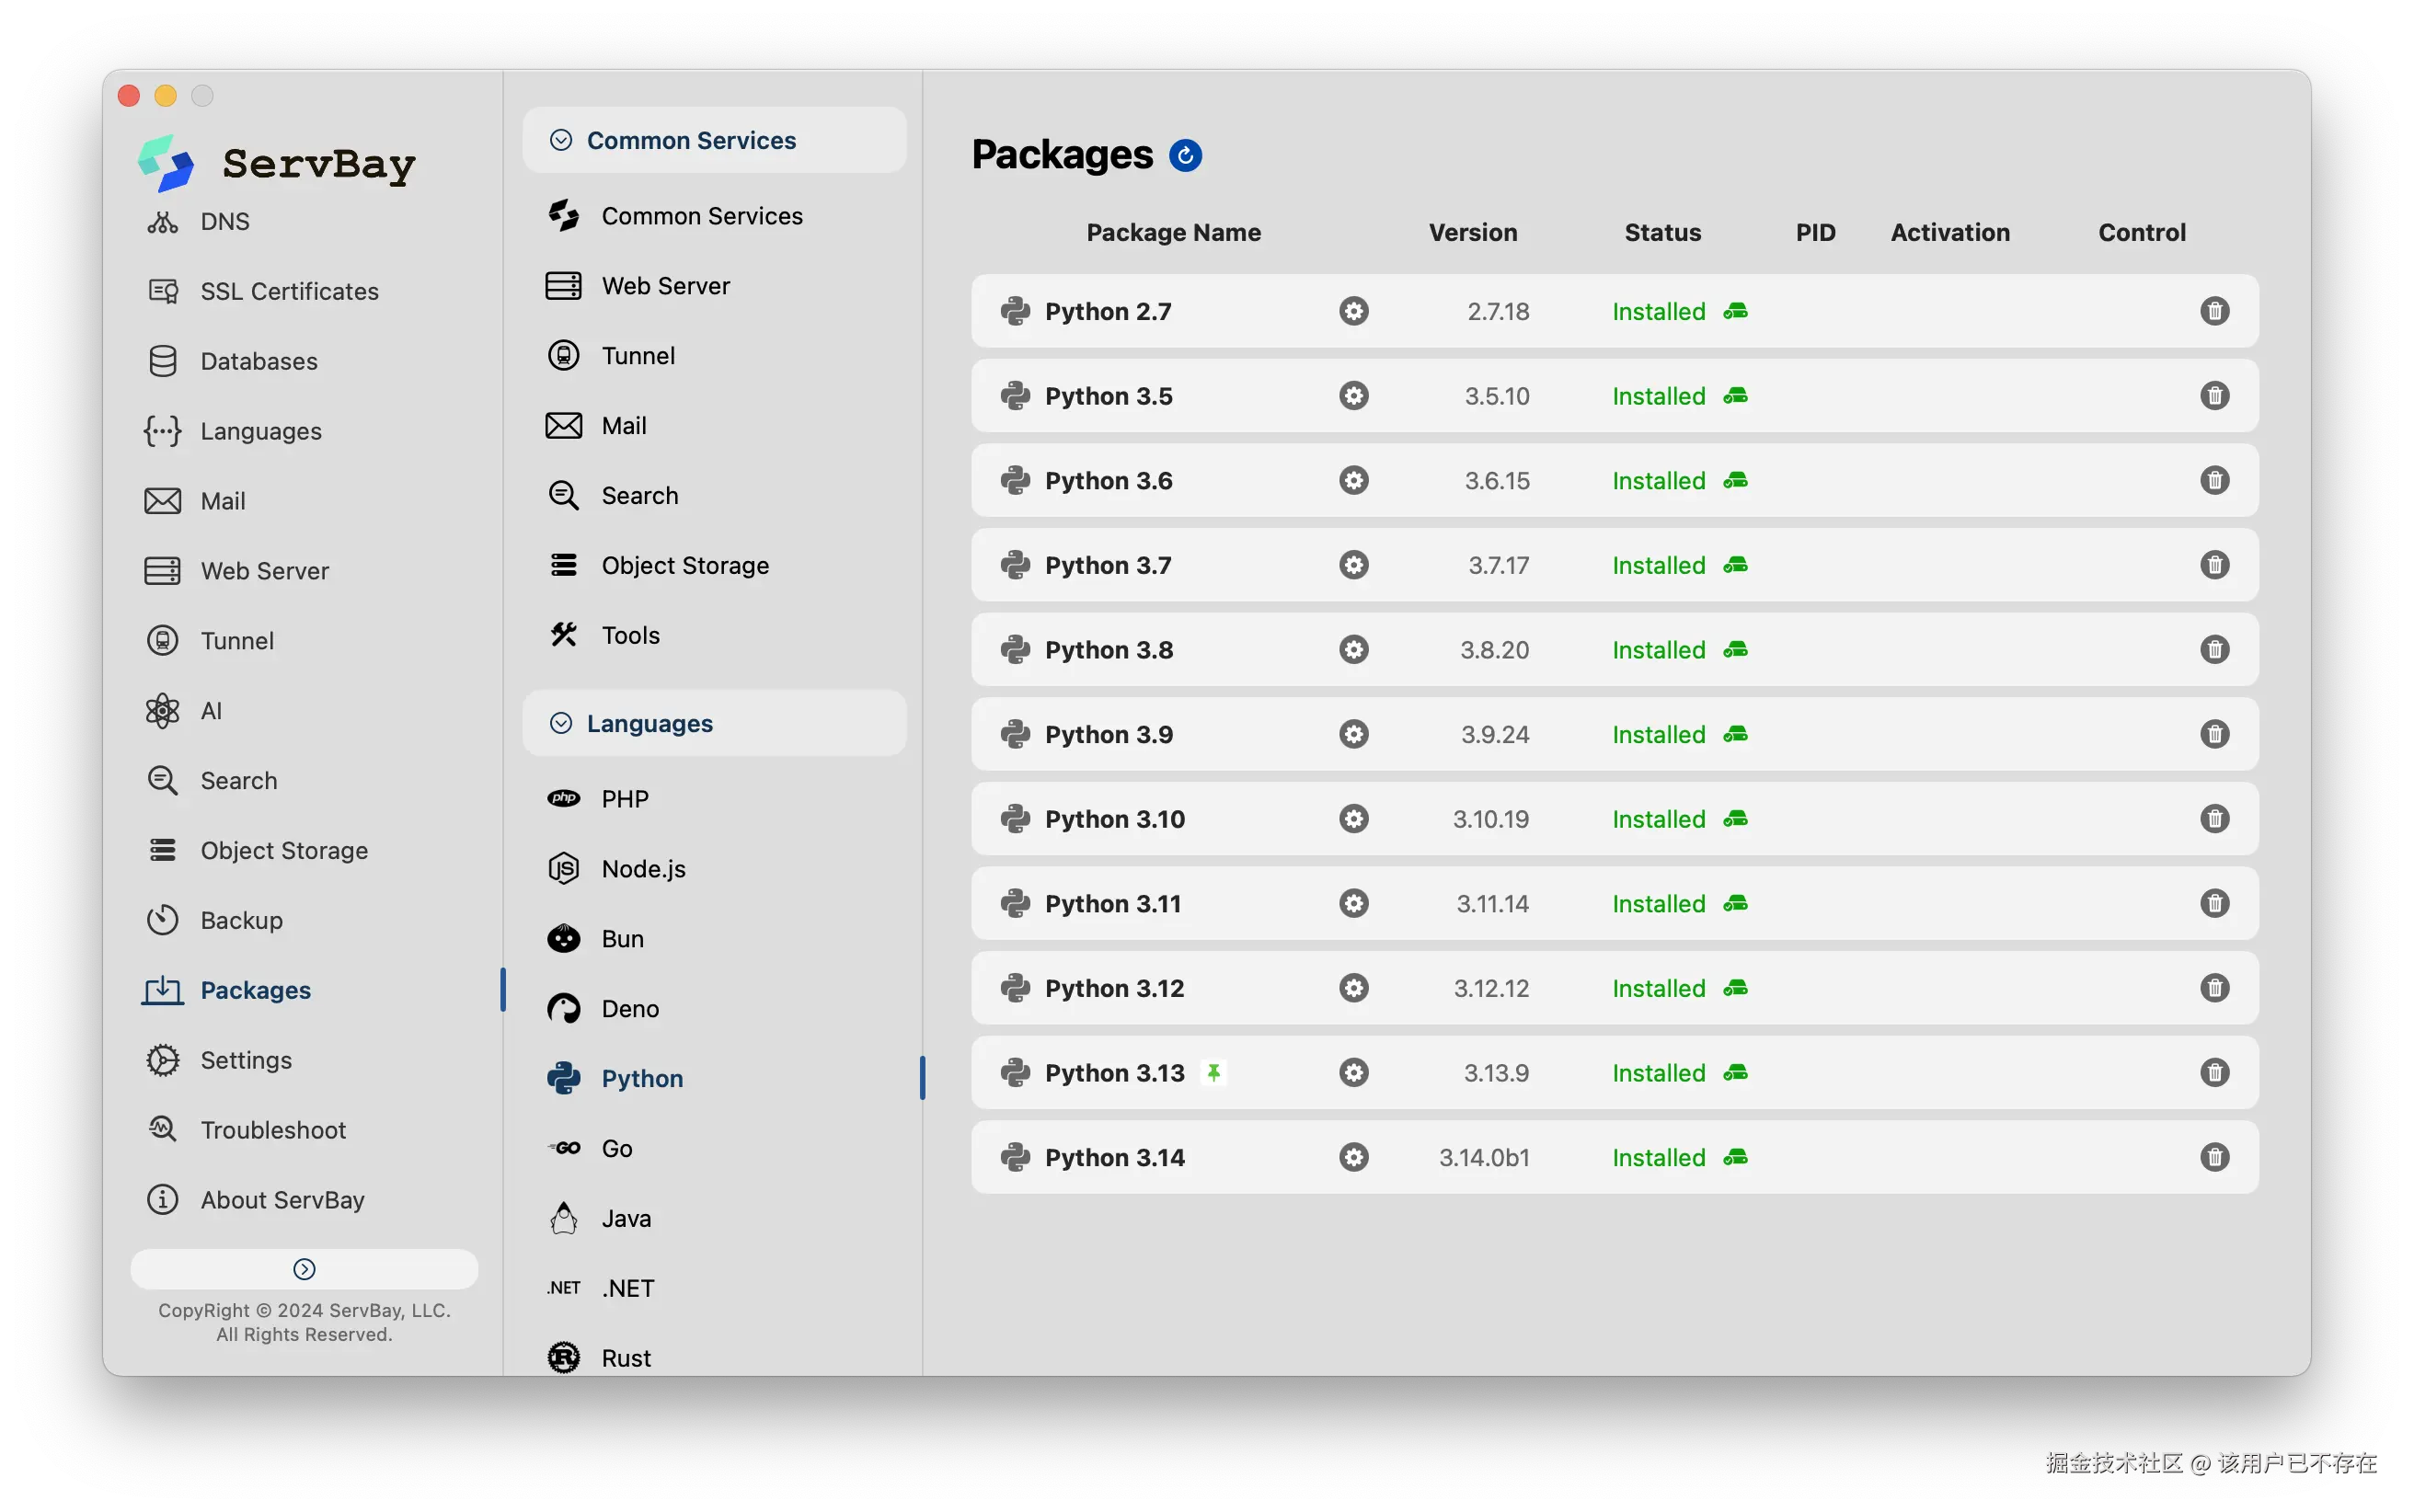Viewport: 2414px width, 1512px height.
Task: Open the Rust language packages
Action: coord(626,1357)
